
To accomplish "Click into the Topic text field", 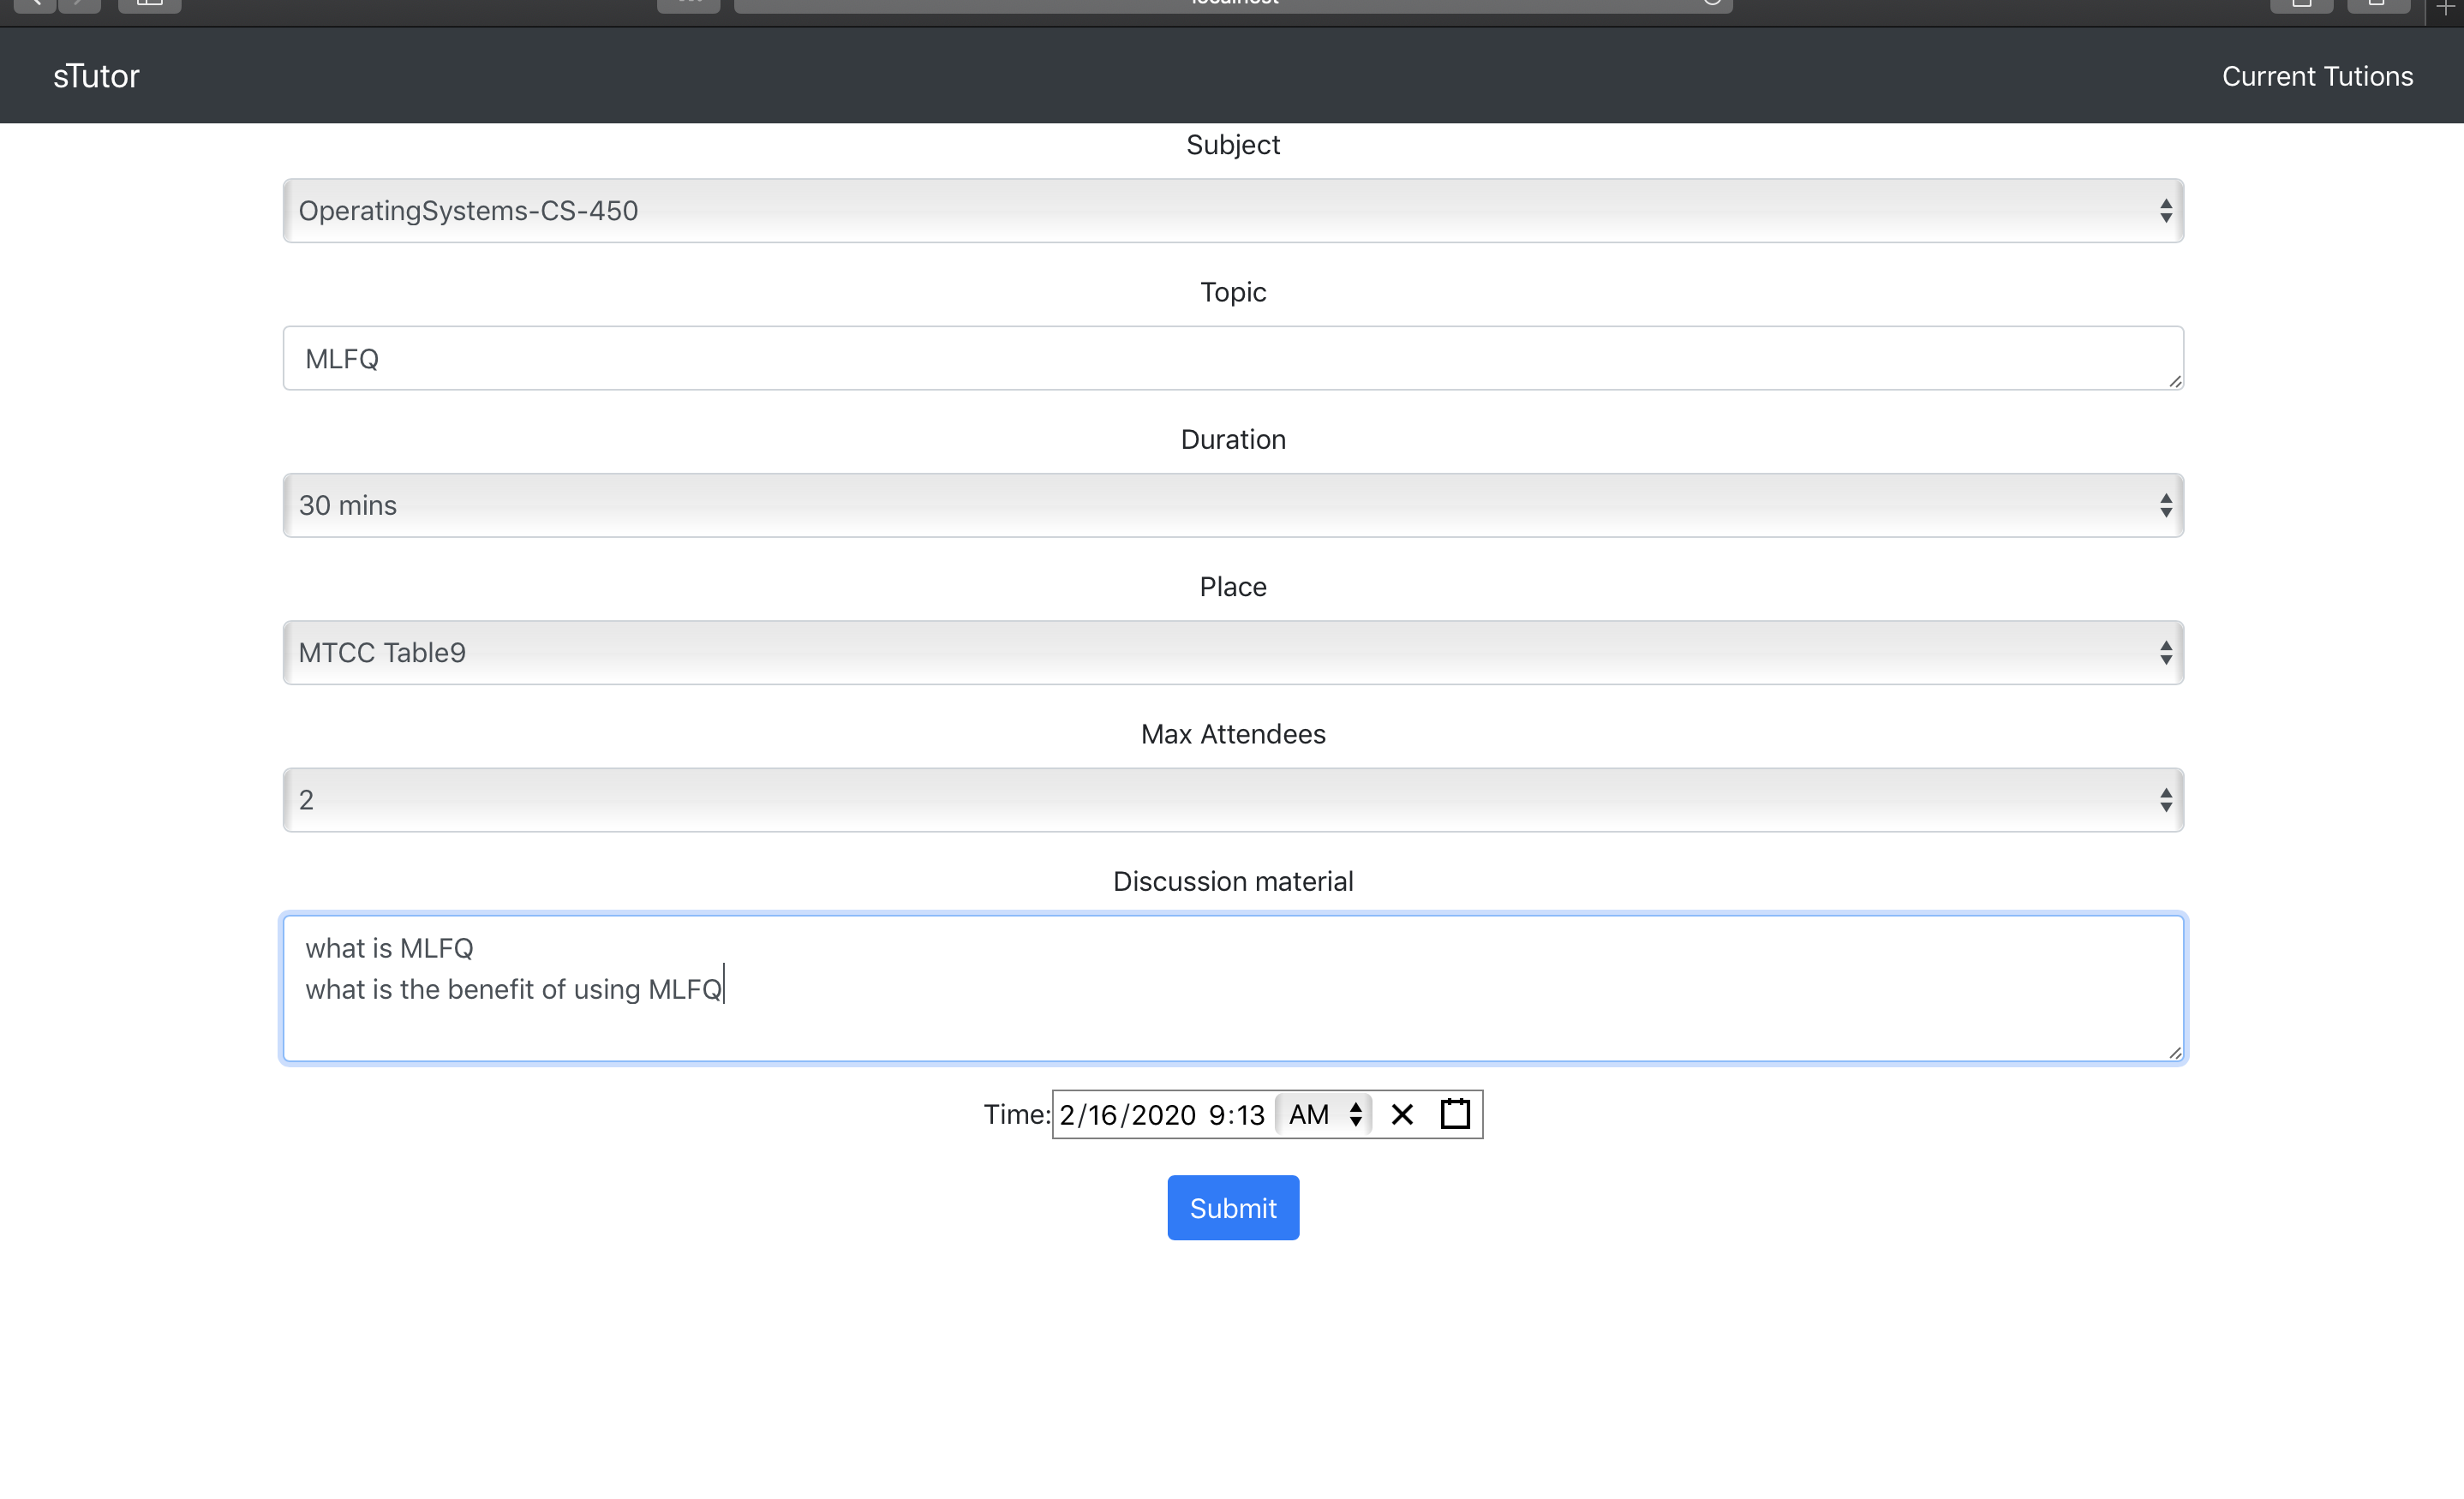I will point(1232,358).
